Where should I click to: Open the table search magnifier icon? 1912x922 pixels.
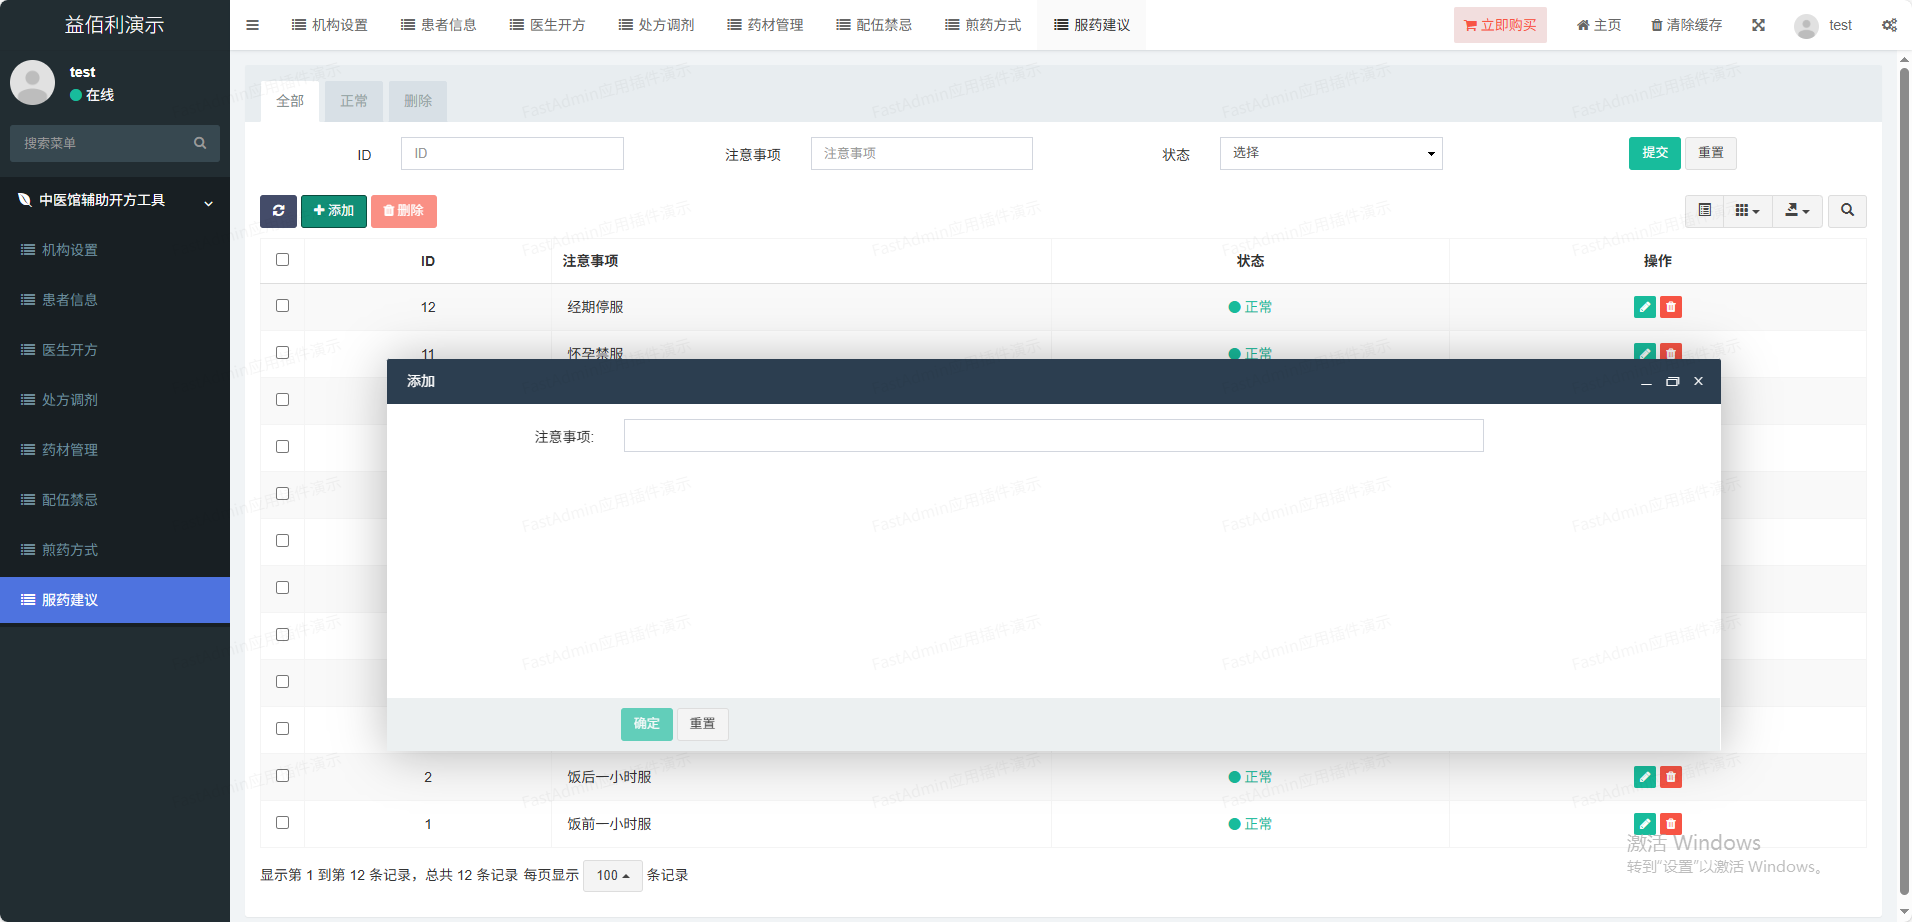(1847, 211)
